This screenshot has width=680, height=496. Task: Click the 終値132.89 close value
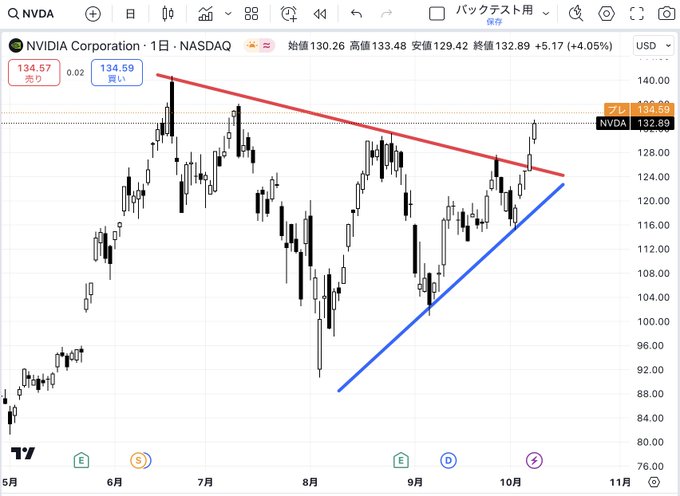pos(501,46)
